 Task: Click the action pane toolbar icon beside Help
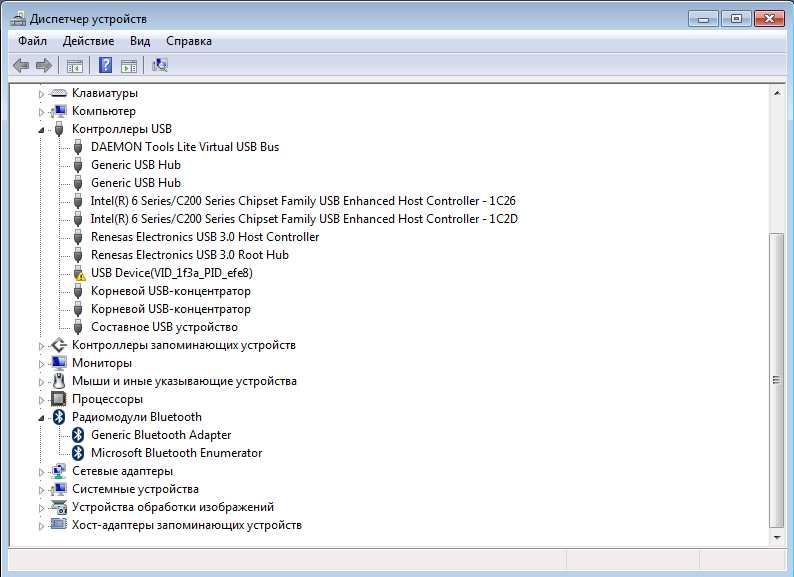point(129,66)
